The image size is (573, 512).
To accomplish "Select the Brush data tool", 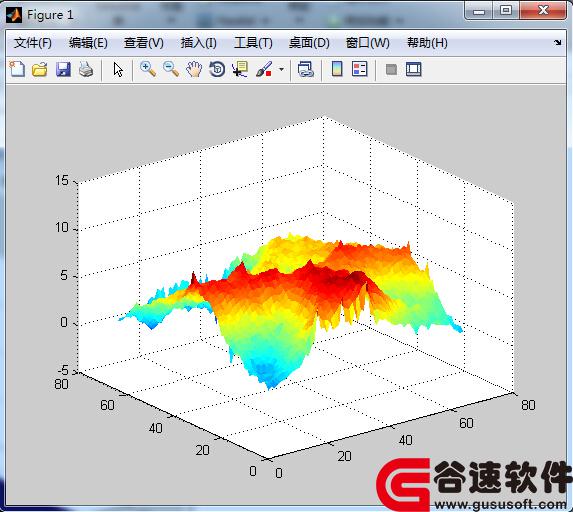I will [x=264, y=69].
